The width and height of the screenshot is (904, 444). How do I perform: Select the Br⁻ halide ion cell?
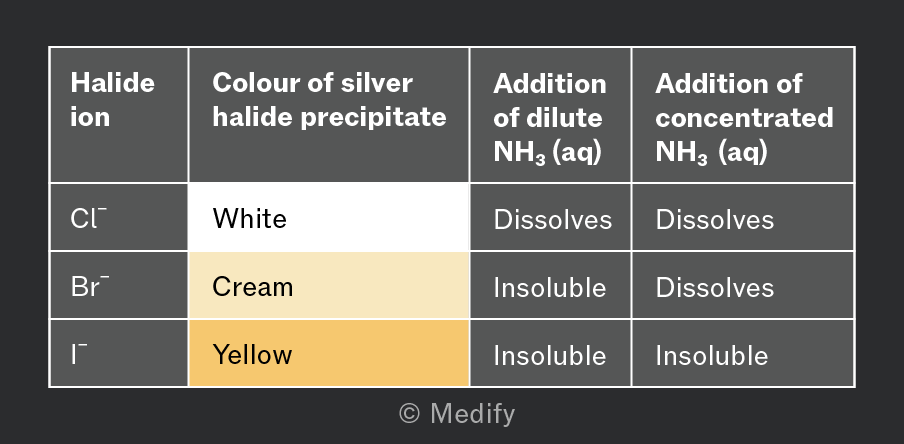(119, 285)
